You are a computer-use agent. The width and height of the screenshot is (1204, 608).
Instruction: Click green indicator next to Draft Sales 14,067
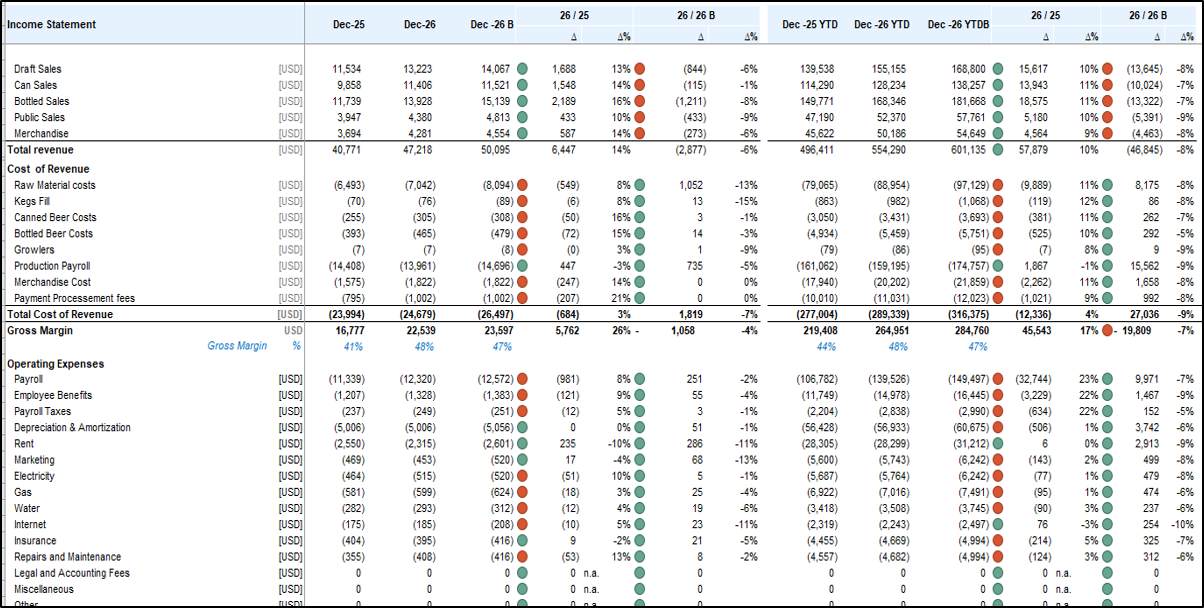522,69
